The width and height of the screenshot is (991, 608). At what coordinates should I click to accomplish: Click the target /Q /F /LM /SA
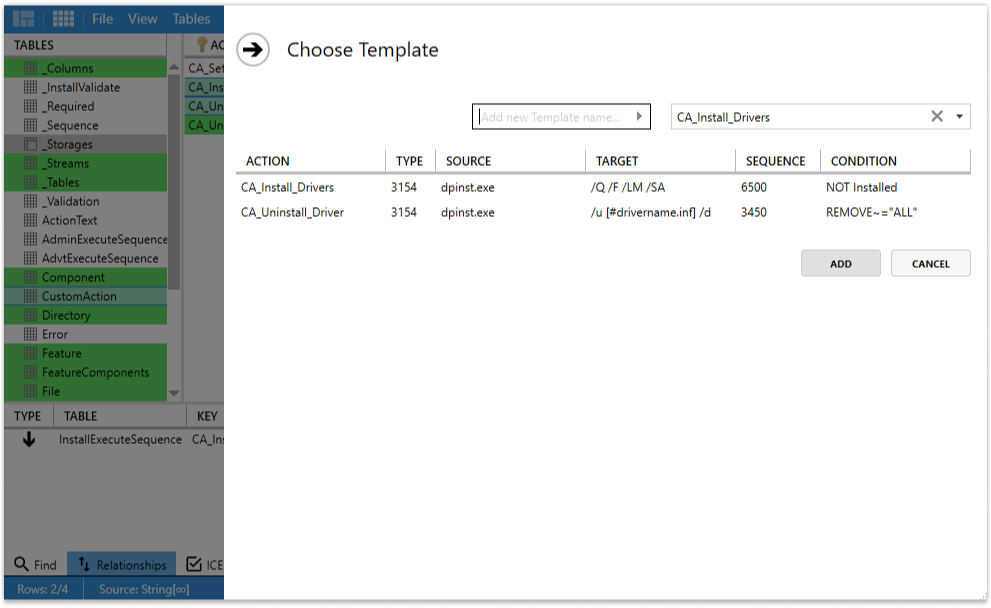[628, 187]
